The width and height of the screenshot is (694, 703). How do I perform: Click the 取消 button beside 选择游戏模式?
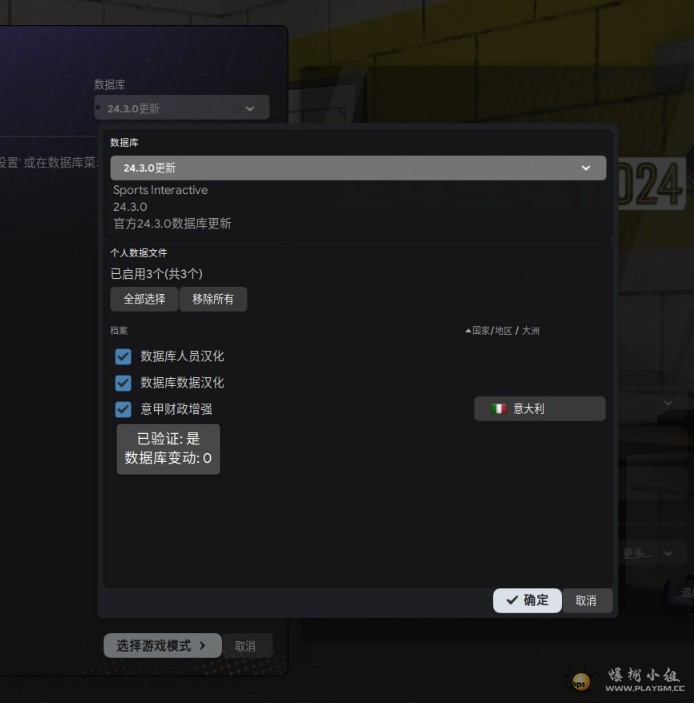click(x=246, y=646)
